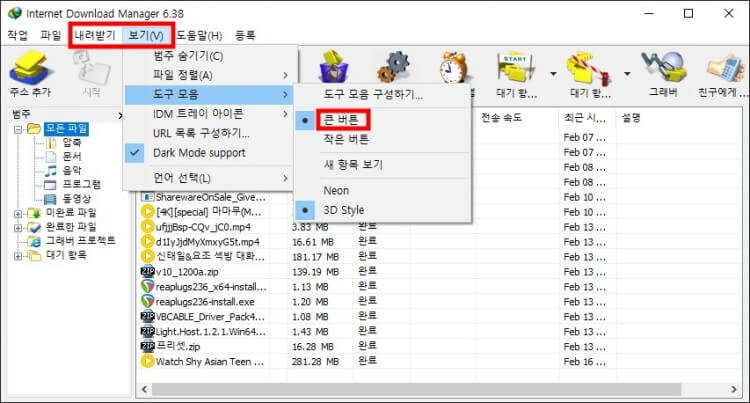Expand the 완료한 파일 tree node
750x403 pixels.
18,228
